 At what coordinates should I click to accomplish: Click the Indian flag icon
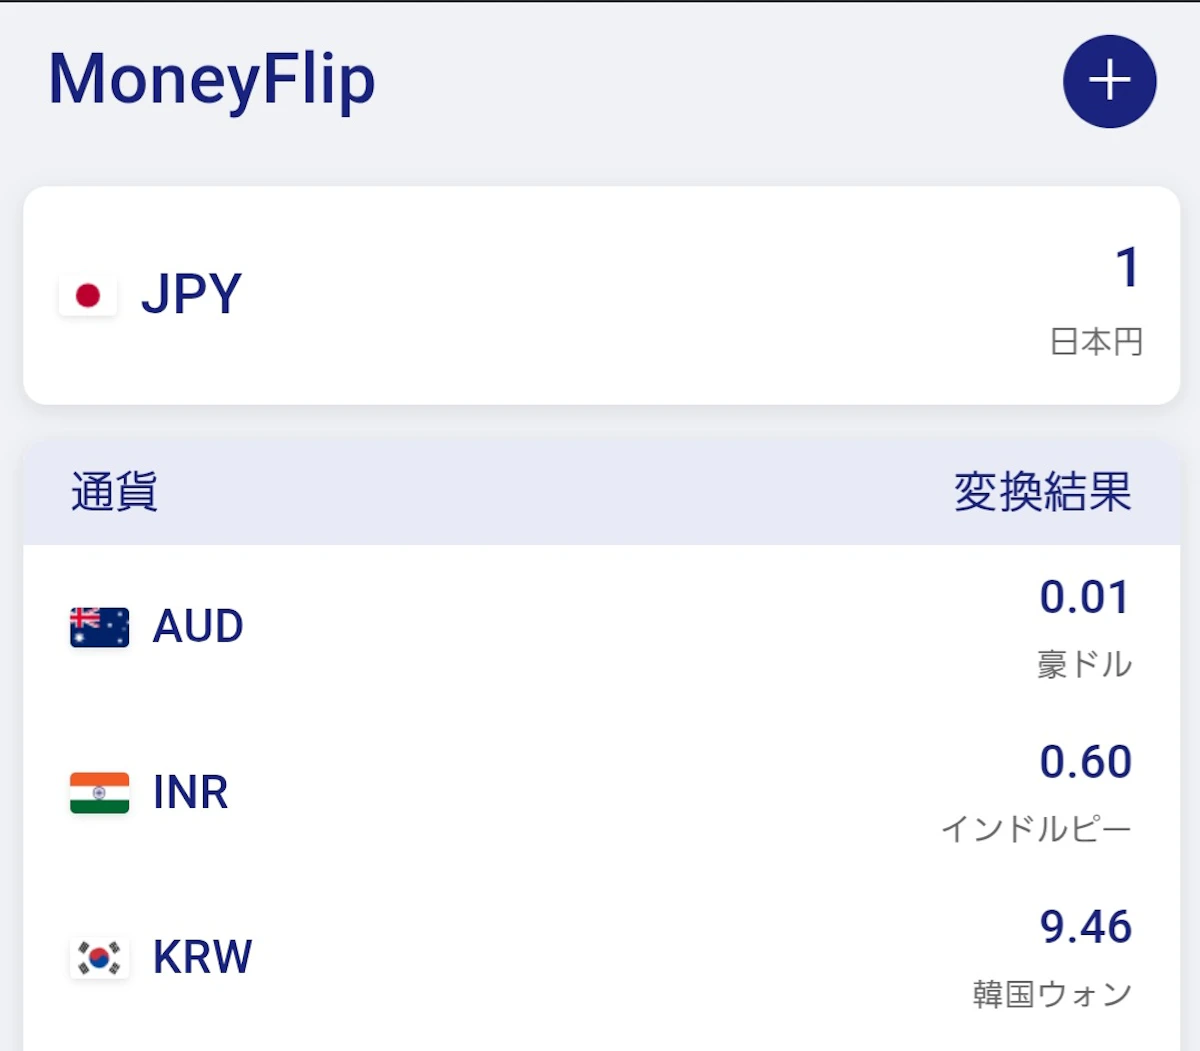(x=99, y=792)
